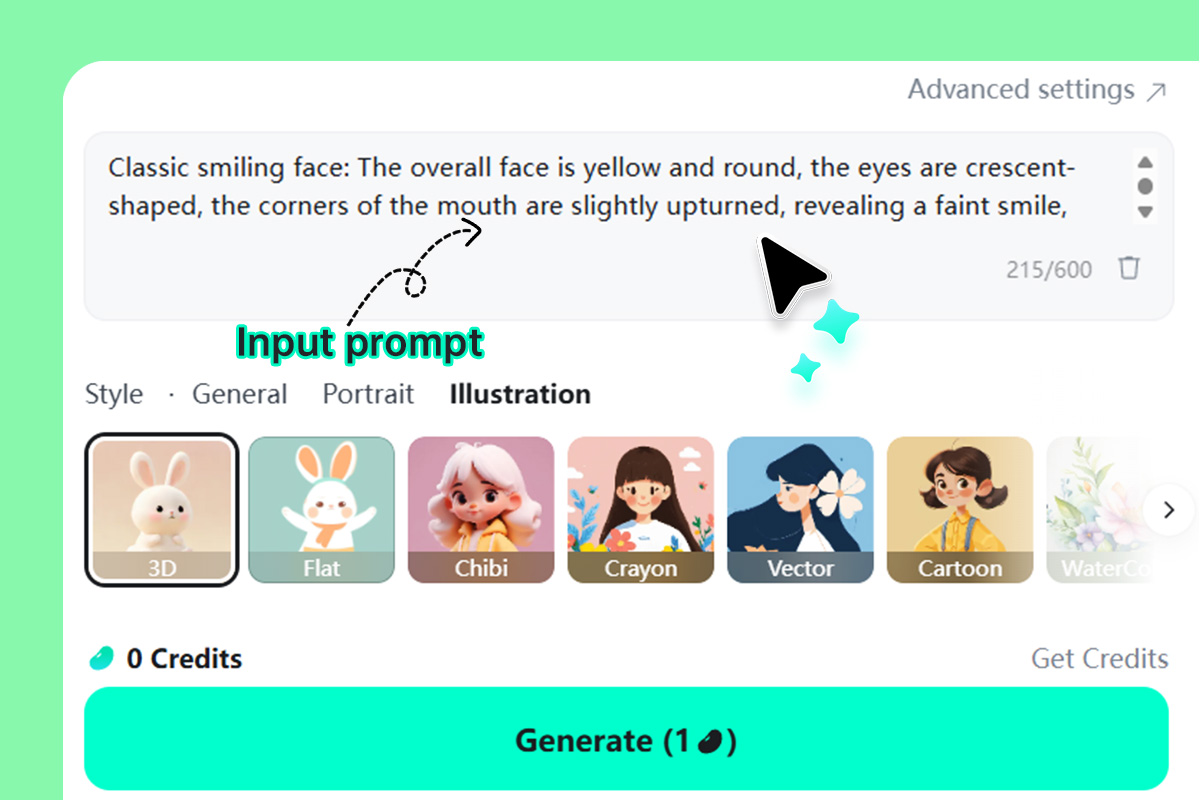Choose the Flat bunny style
The image size is (1200, 800).
pyautogui.click(x=321, y=510)
